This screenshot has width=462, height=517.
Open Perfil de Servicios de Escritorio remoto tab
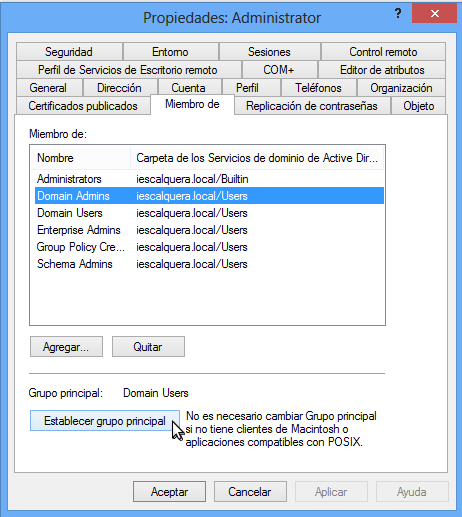128,70
